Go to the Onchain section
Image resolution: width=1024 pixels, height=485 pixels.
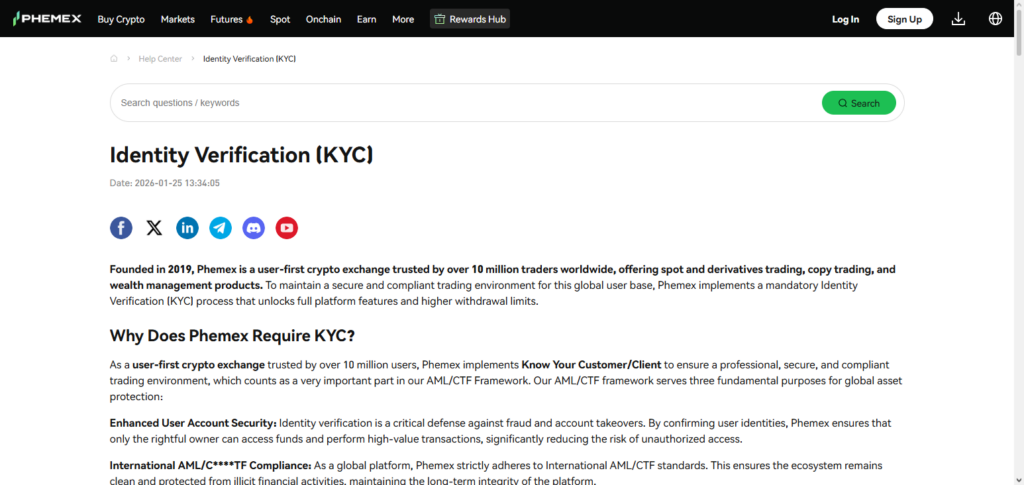323,19
